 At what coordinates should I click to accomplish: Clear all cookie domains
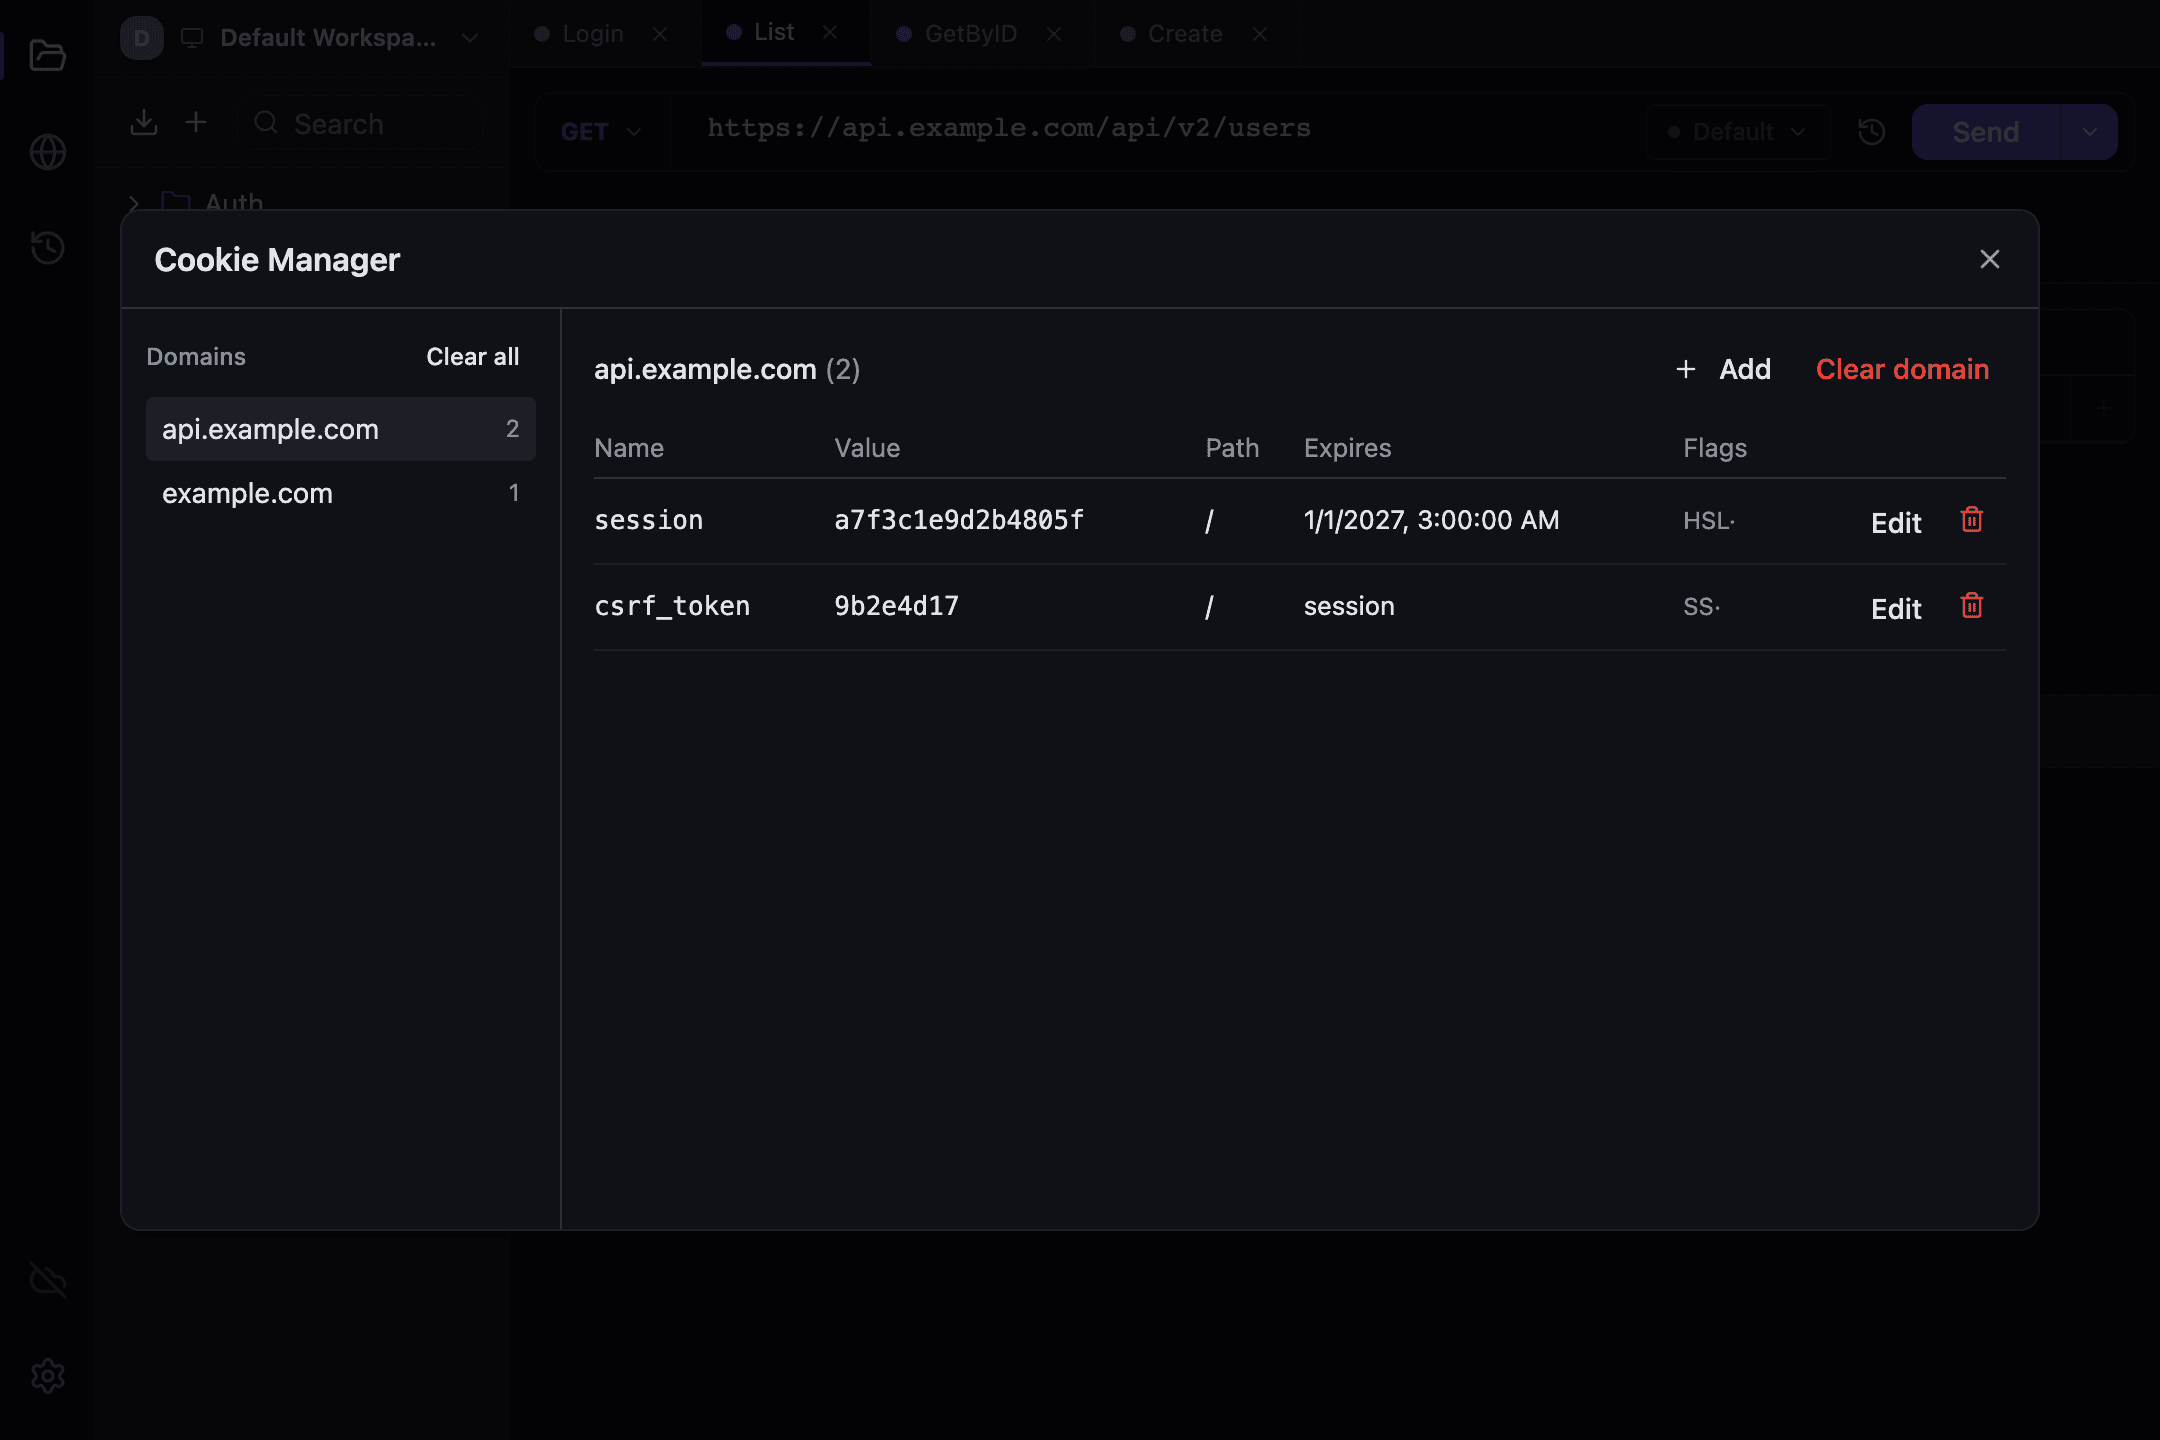pyautogui.click(x=472, y=357)
